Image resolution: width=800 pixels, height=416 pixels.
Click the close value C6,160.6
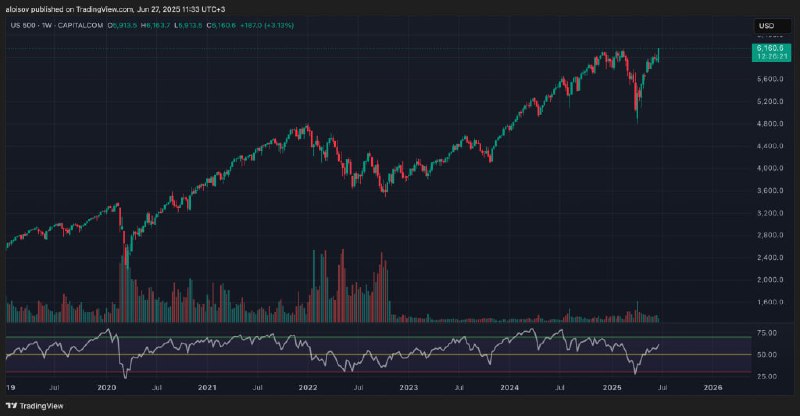(x=221, y=25)
